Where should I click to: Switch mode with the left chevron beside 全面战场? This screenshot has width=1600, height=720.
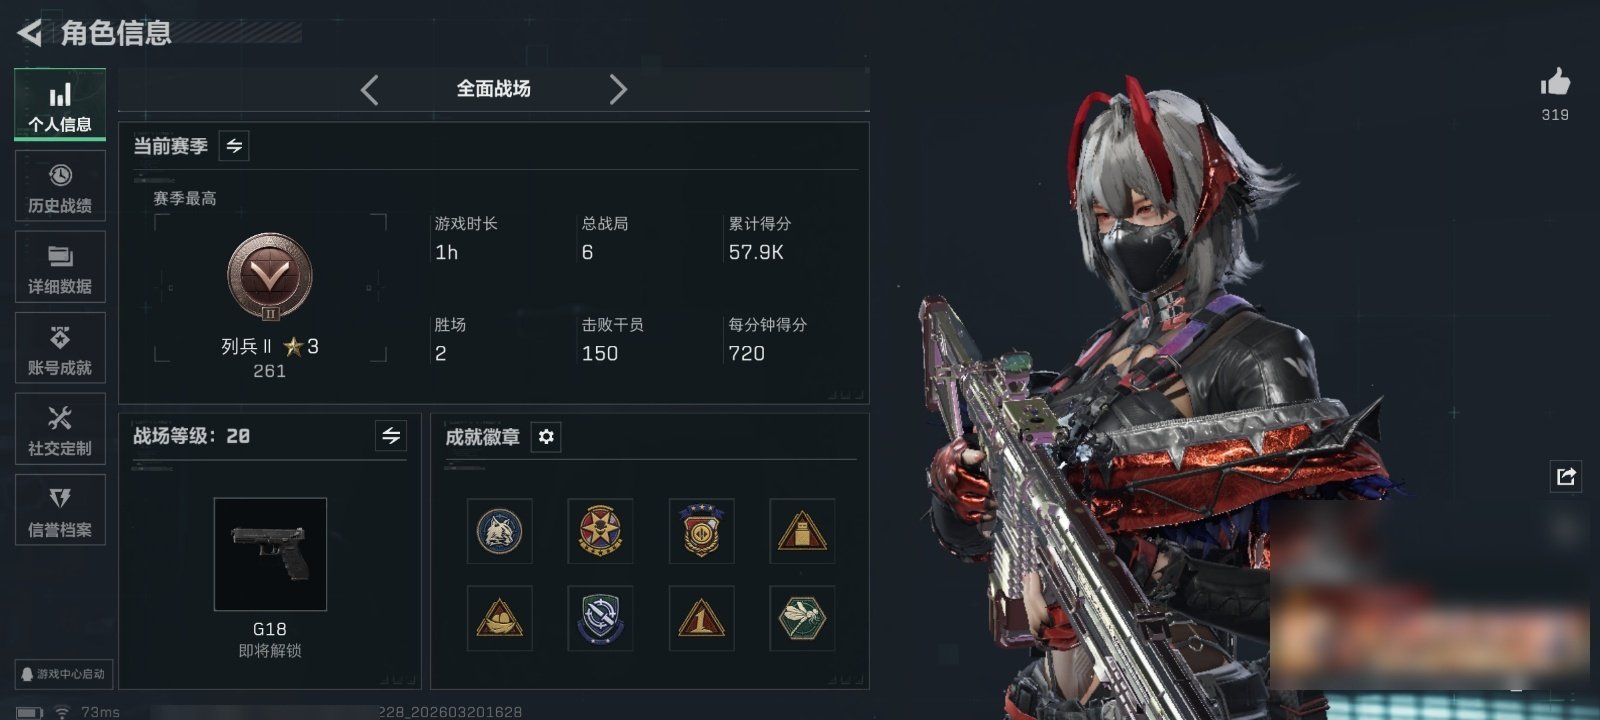click(370, 90)
